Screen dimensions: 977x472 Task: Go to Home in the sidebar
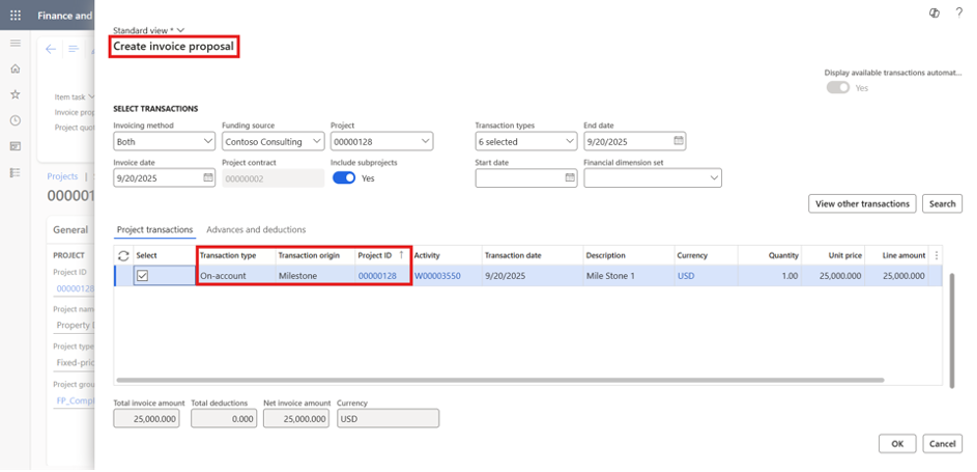(x=16, y=68)
